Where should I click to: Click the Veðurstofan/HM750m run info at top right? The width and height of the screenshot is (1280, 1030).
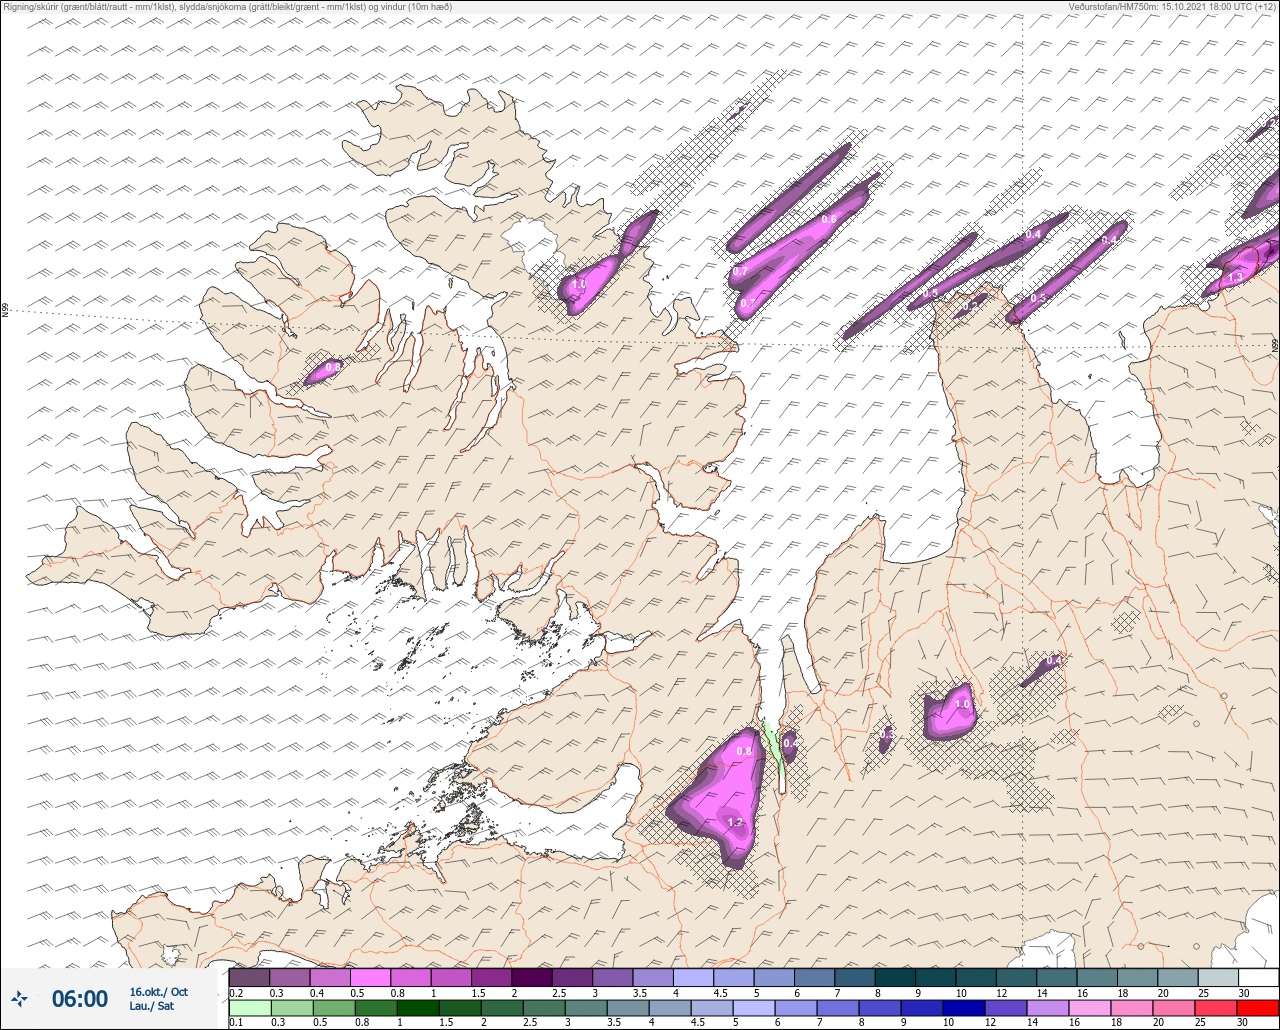pos(1172,7)
